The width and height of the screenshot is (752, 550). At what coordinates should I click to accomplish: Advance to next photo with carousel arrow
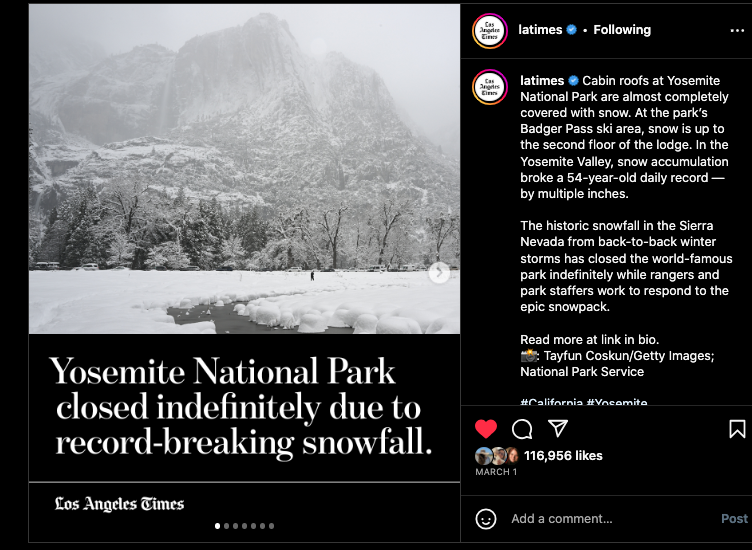click(439, 273)
